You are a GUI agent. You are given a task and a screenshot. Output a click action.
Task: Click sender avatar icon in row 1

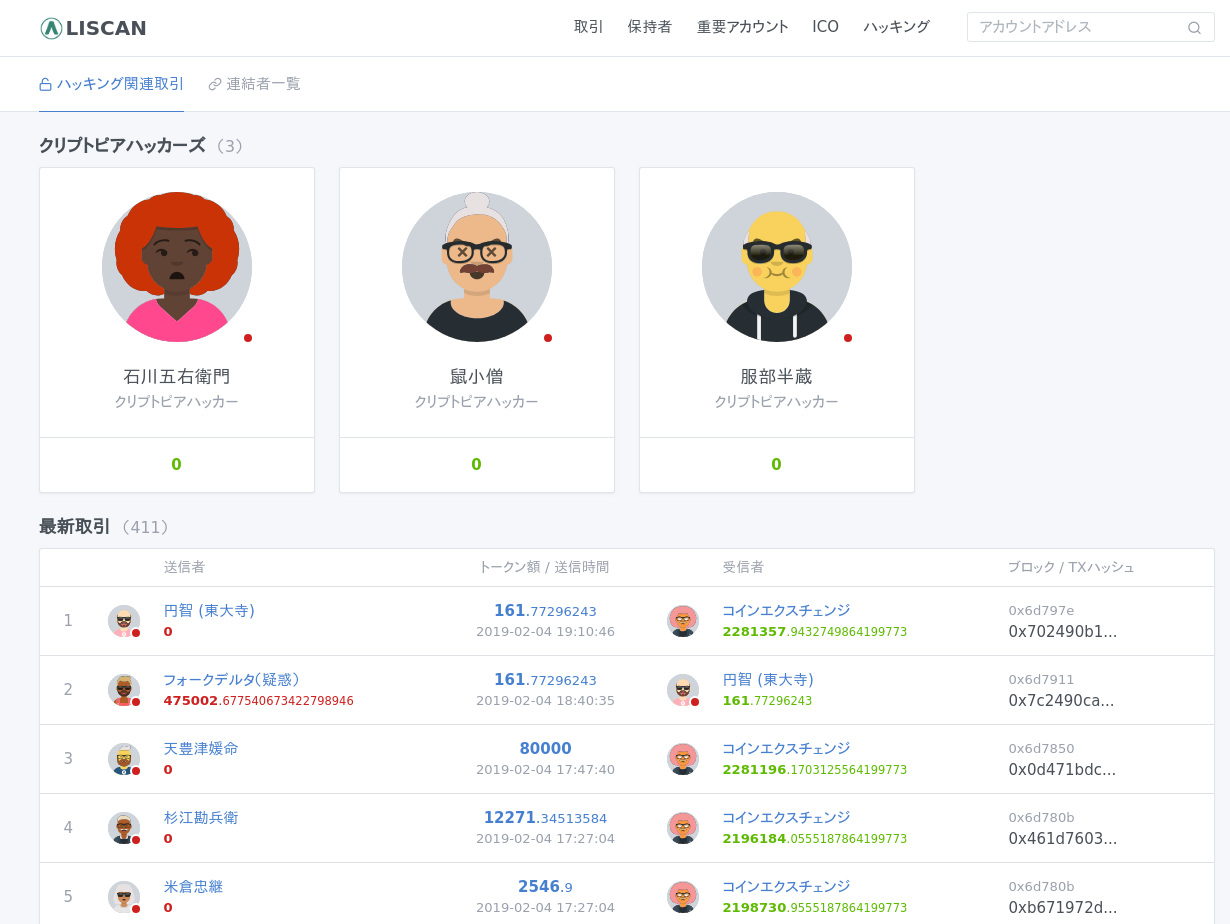(x=124, y=621)
